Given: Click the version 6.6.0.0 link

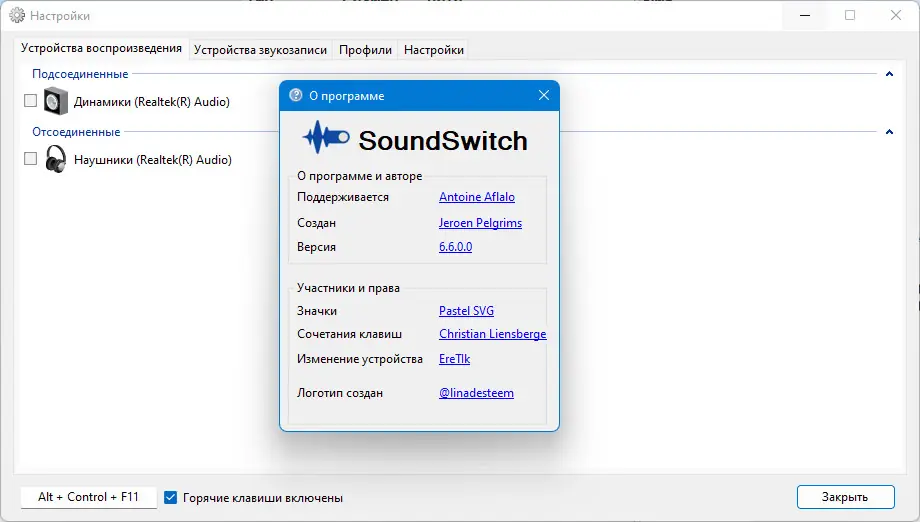Looking at the screenshot, I should click(x=455, y=247).
